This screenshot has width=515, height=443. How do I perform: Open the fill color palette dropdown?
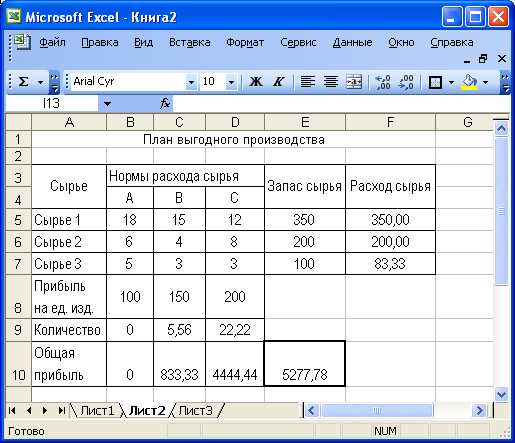click(485, 82)
